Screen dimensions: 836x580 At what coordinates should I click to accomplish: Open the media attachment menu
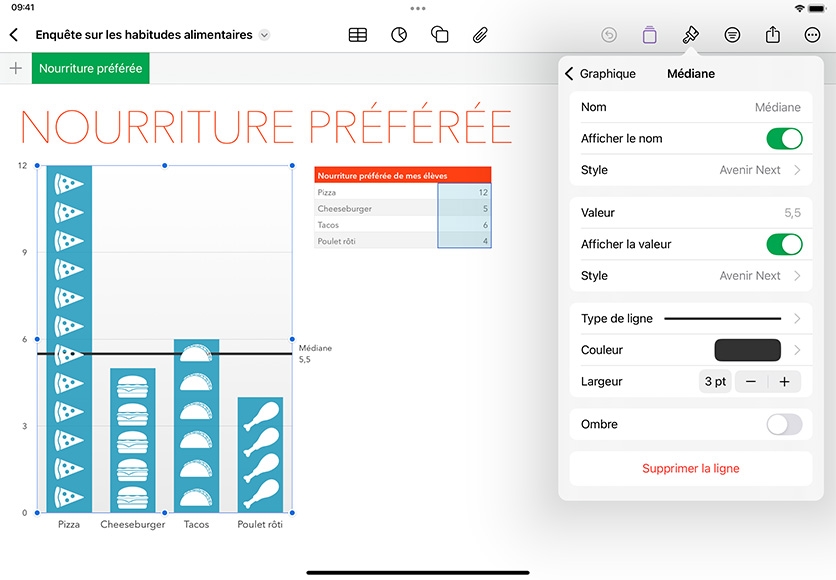tap(480, 35)
